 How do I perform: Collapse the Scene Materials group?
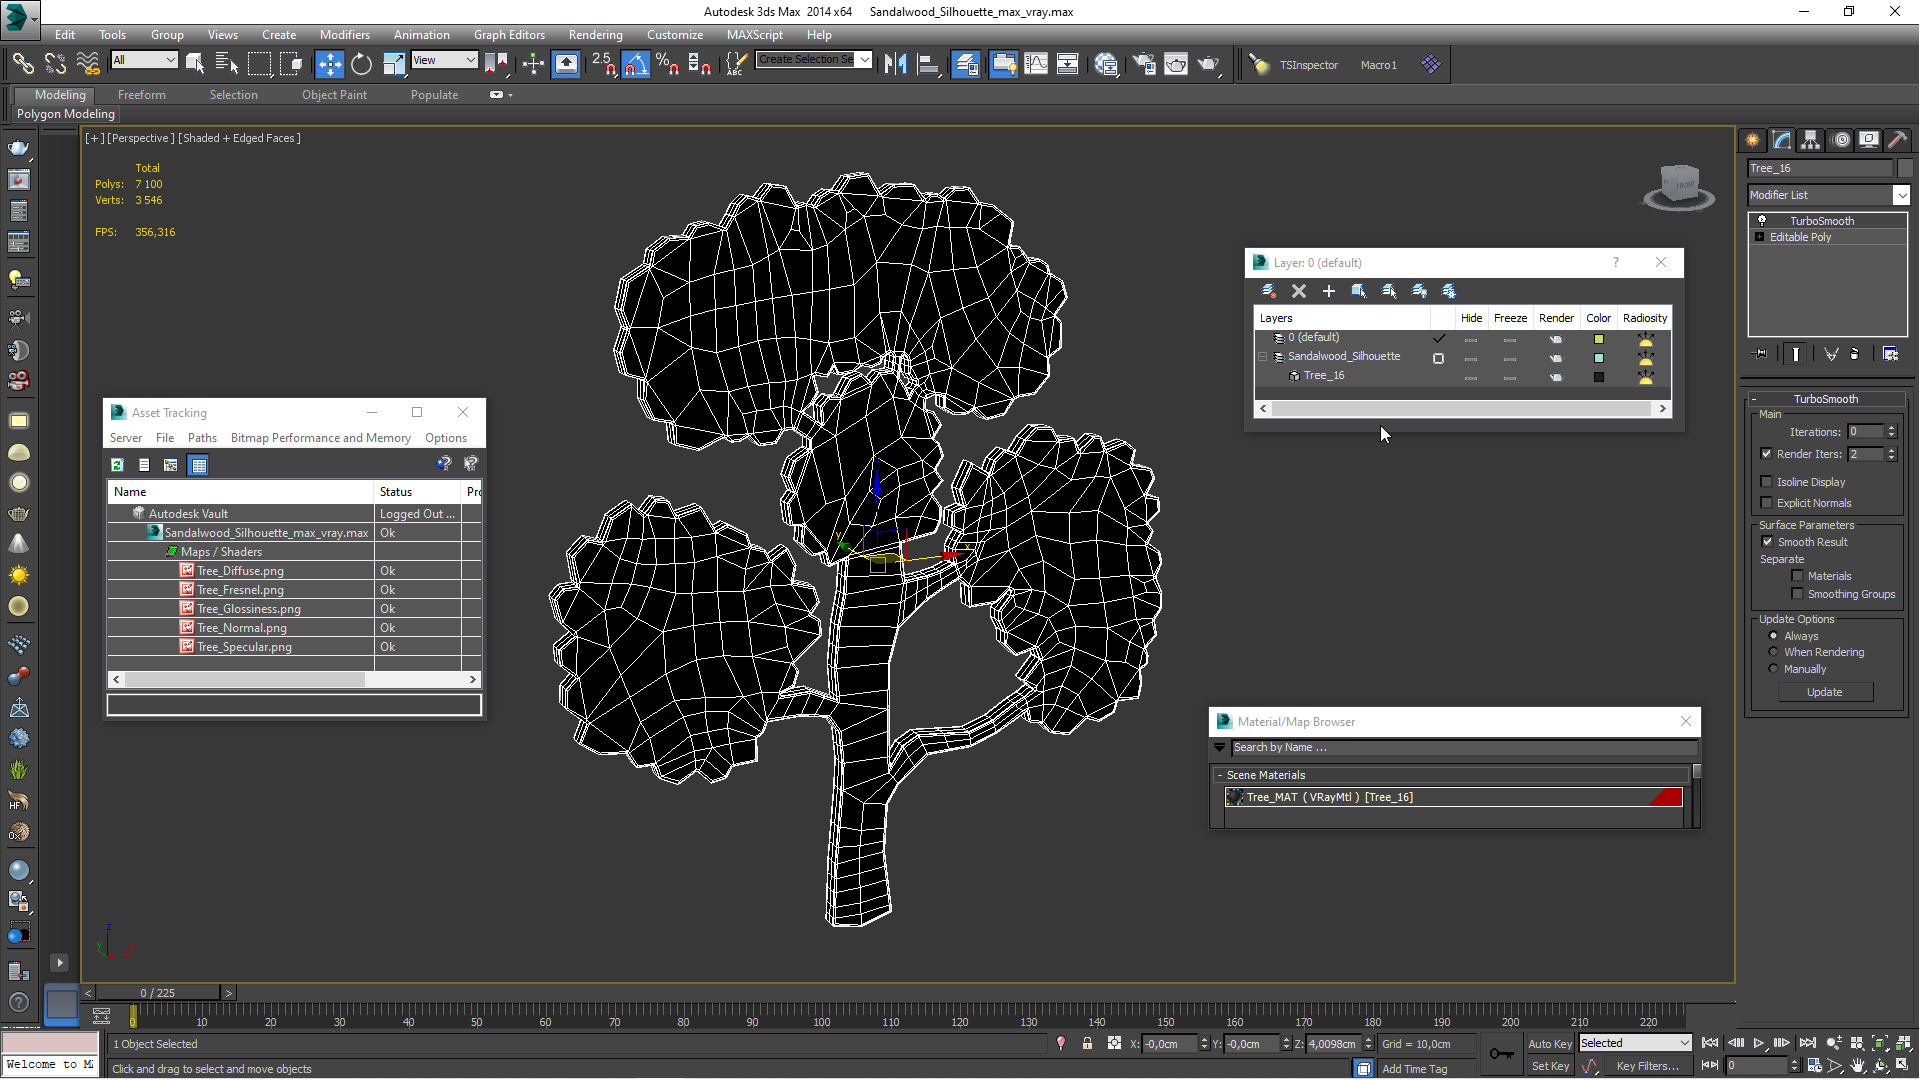pos(1220,775)
